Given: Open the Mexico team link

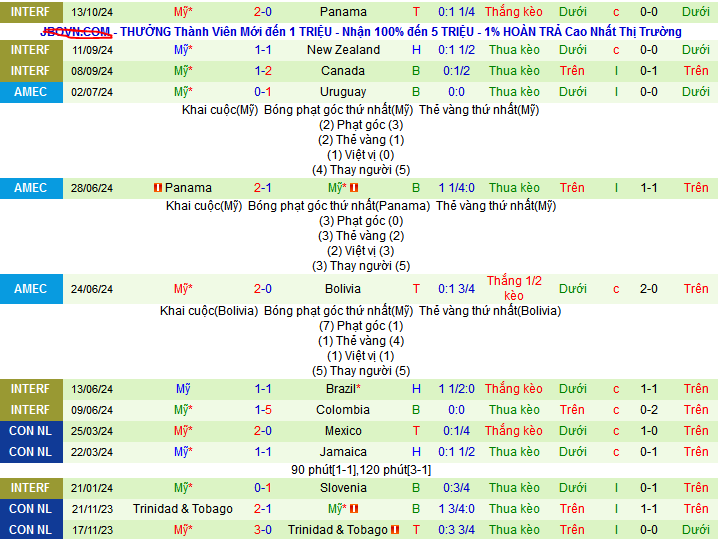Looking at the screenshot, I should coord(343,431).
